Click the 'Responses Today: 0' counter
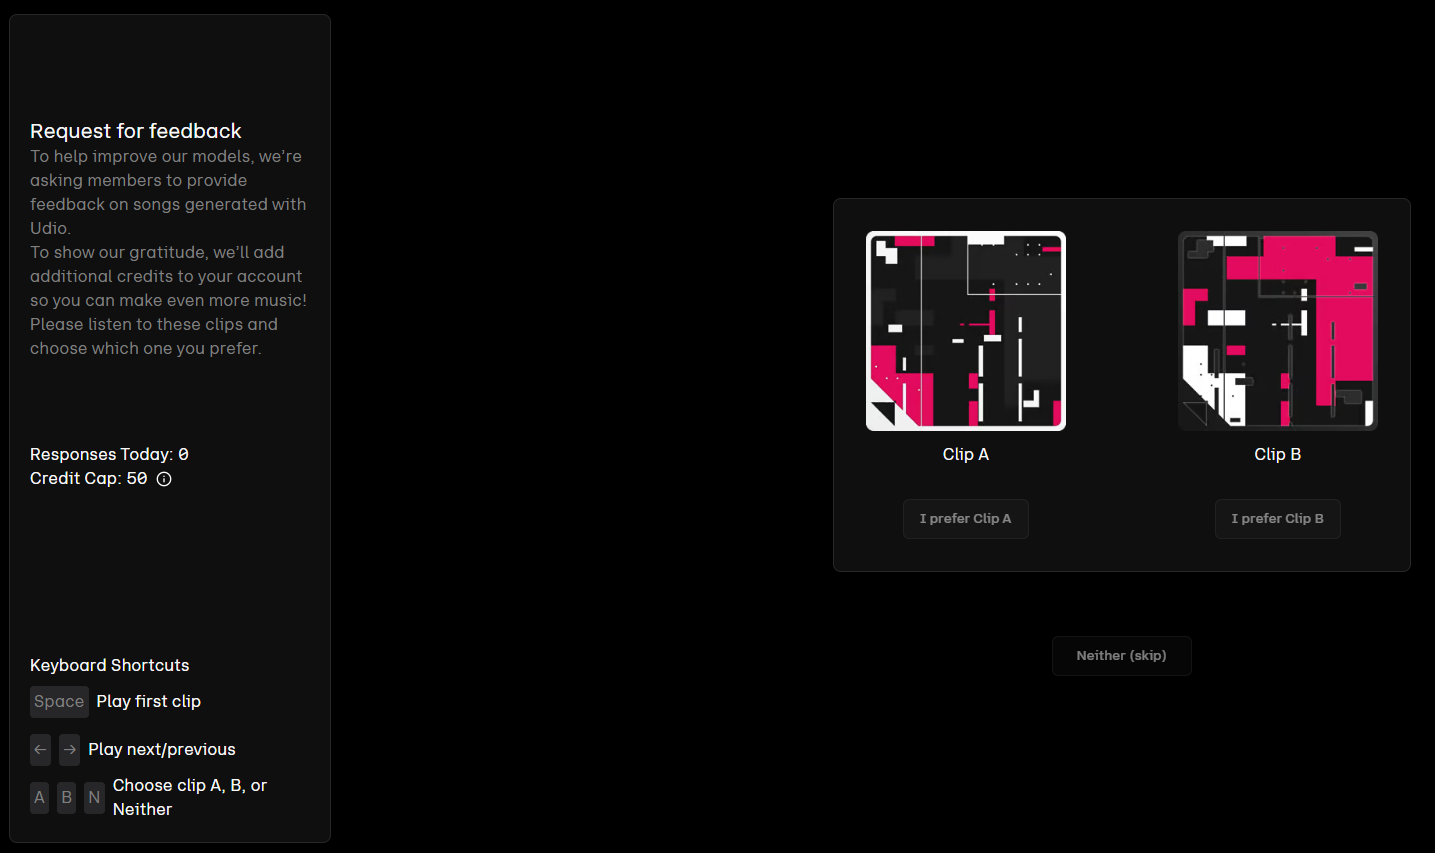 (109, 454)
